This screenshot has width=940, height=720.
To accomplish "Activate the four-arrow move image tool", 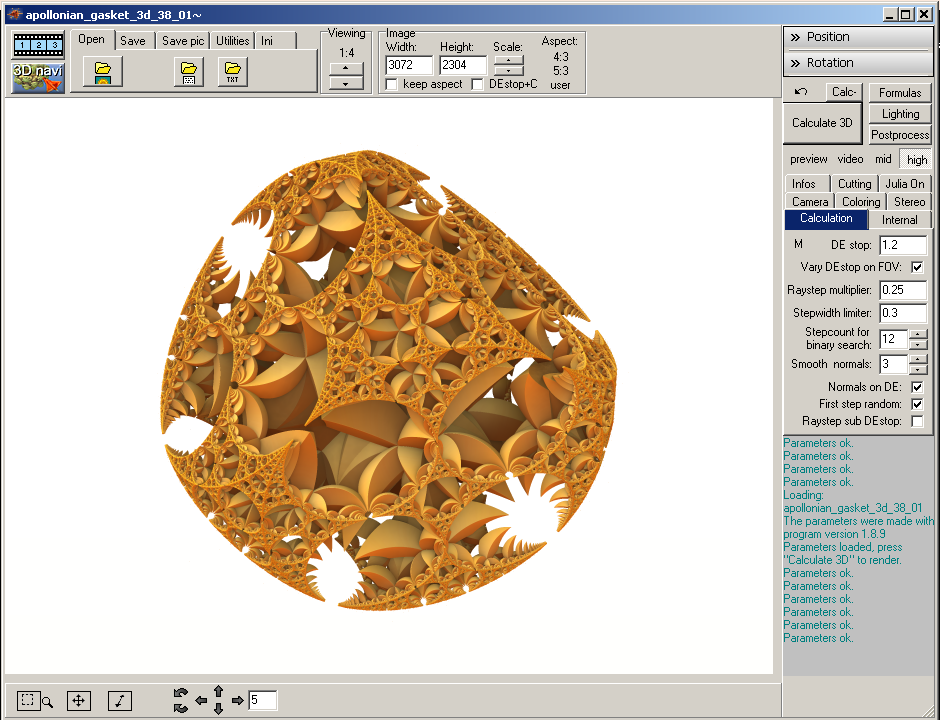I will click(79, 701).
